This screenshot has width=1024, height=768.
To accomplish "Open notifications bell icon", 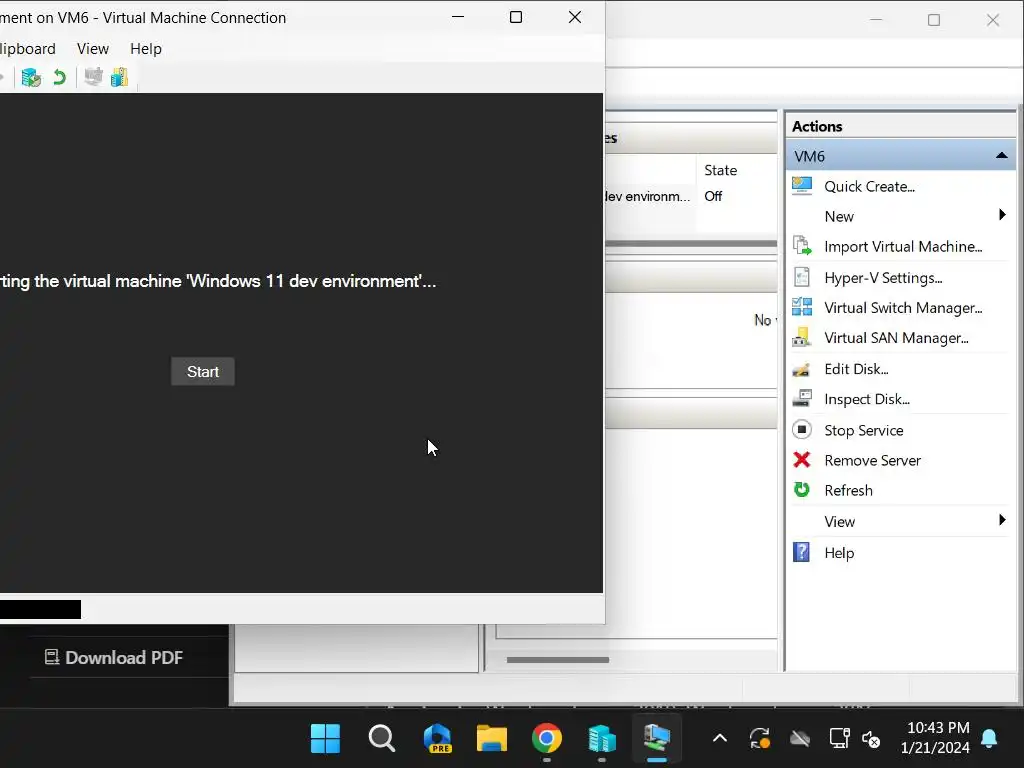I will 989,739.
